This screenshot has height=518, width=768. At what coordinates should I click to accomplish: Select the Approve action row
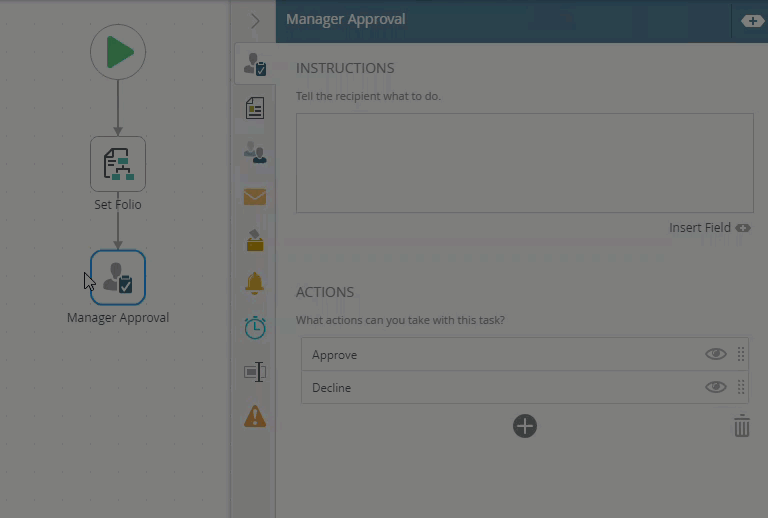point(525,354)
